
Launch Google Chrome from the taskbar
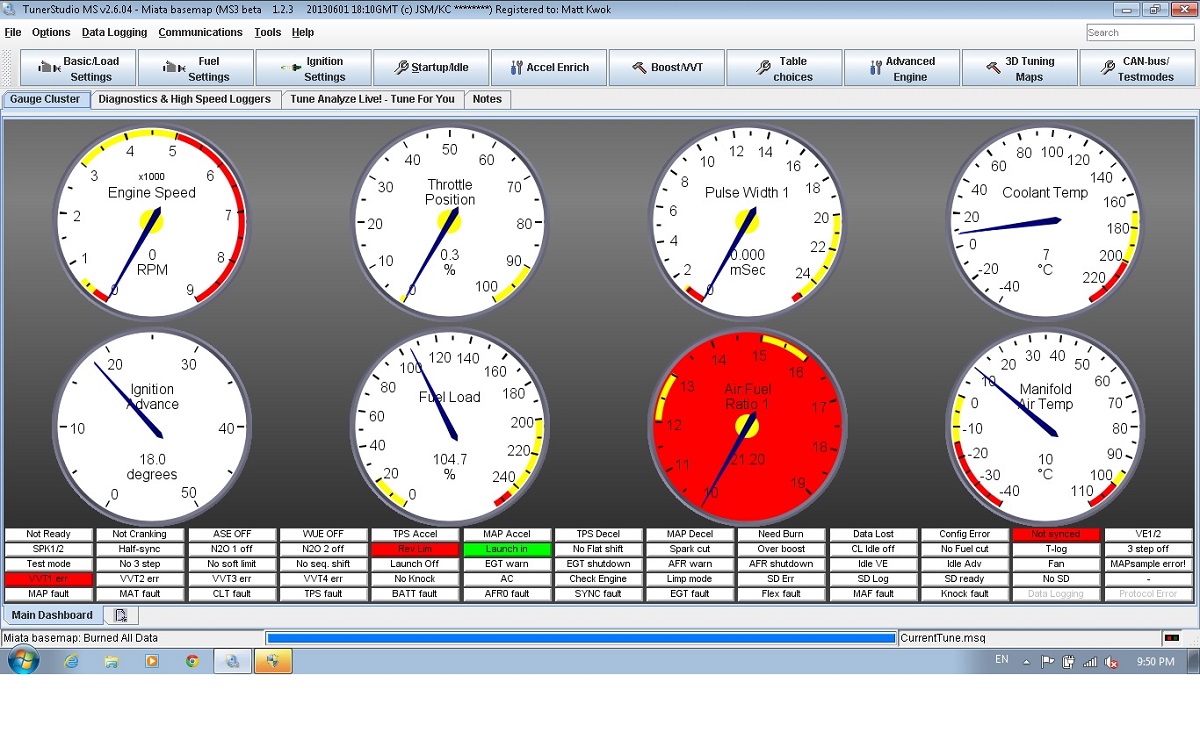pos(192,661)
